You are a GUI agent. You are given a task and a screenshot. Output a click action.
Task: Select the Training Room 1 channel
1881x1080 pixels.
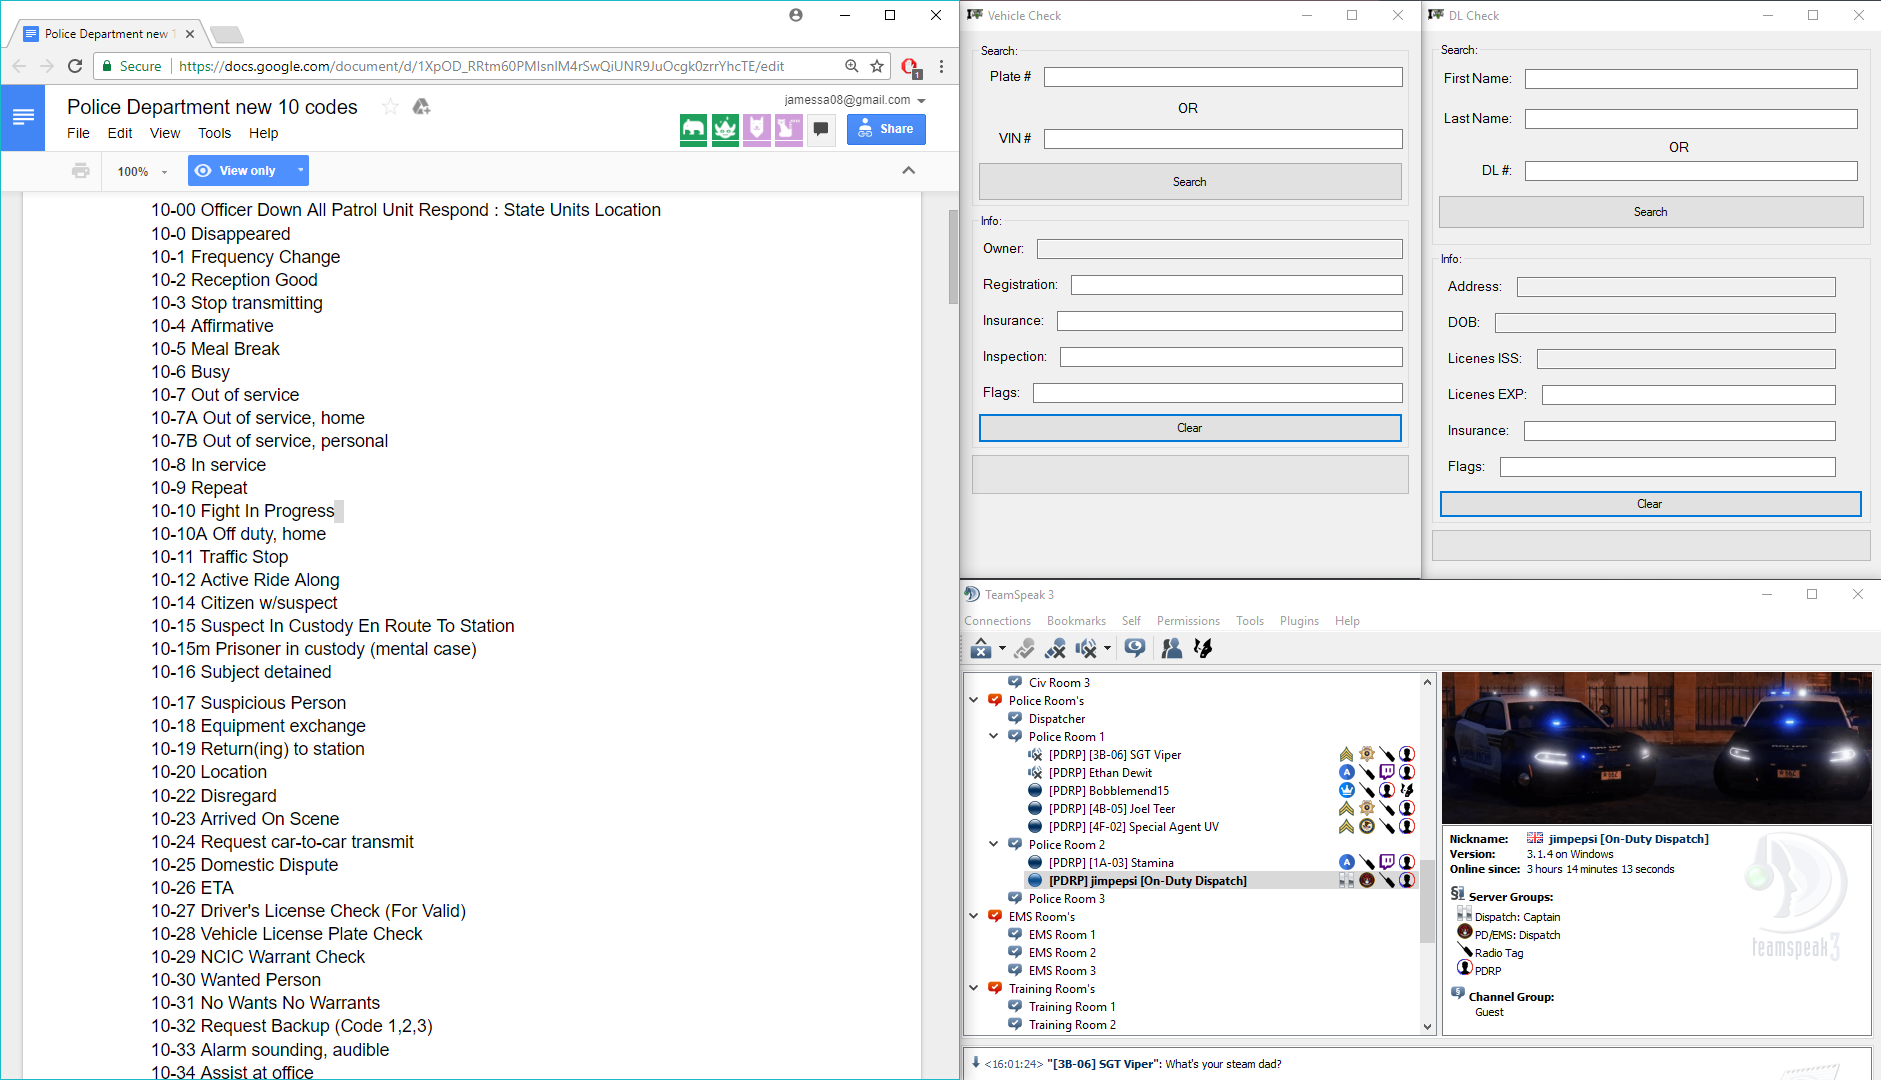coord(1072,1007)
